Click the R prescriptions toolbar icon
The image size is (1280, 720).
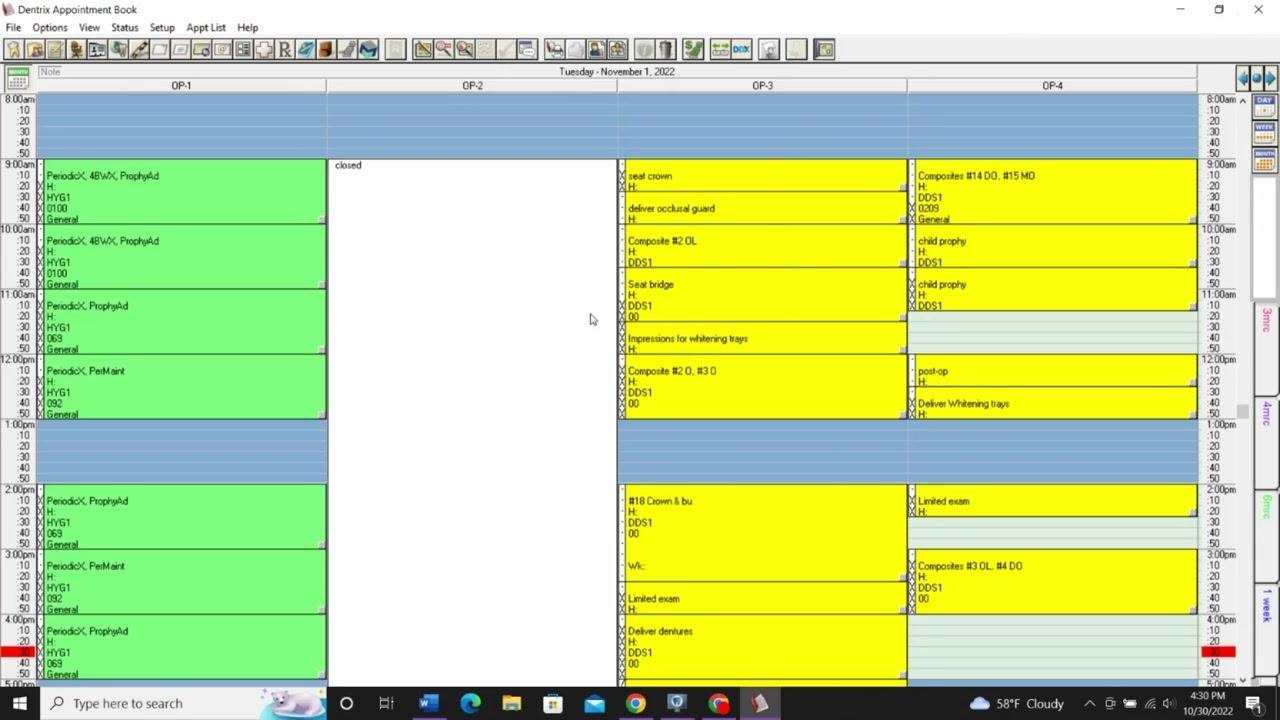click(x=285, y=49)
